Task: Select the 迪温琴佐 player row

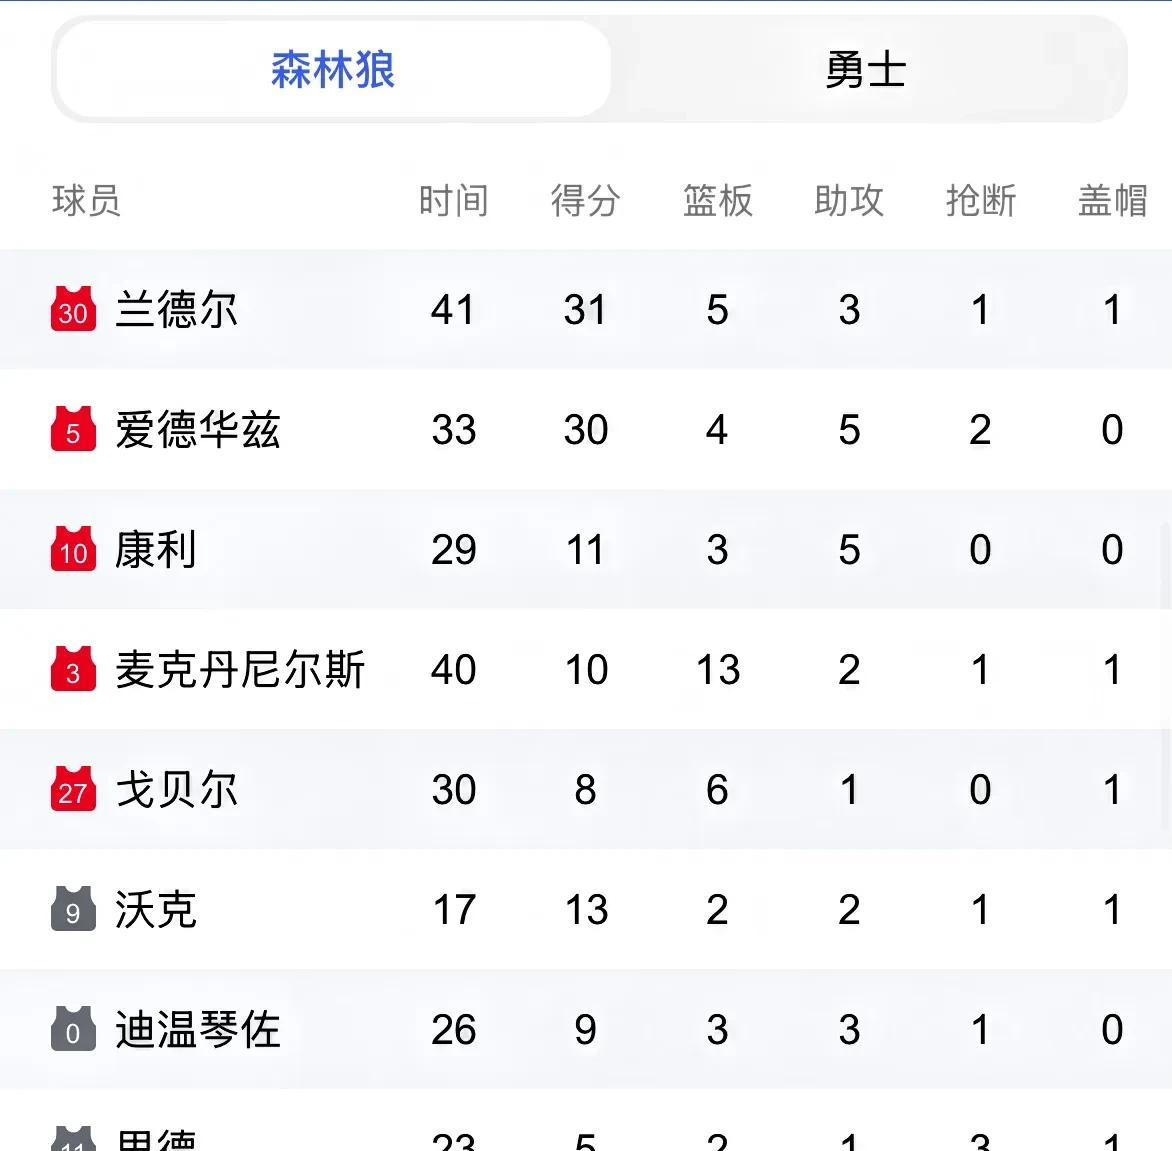Action: click(586, 1028)
